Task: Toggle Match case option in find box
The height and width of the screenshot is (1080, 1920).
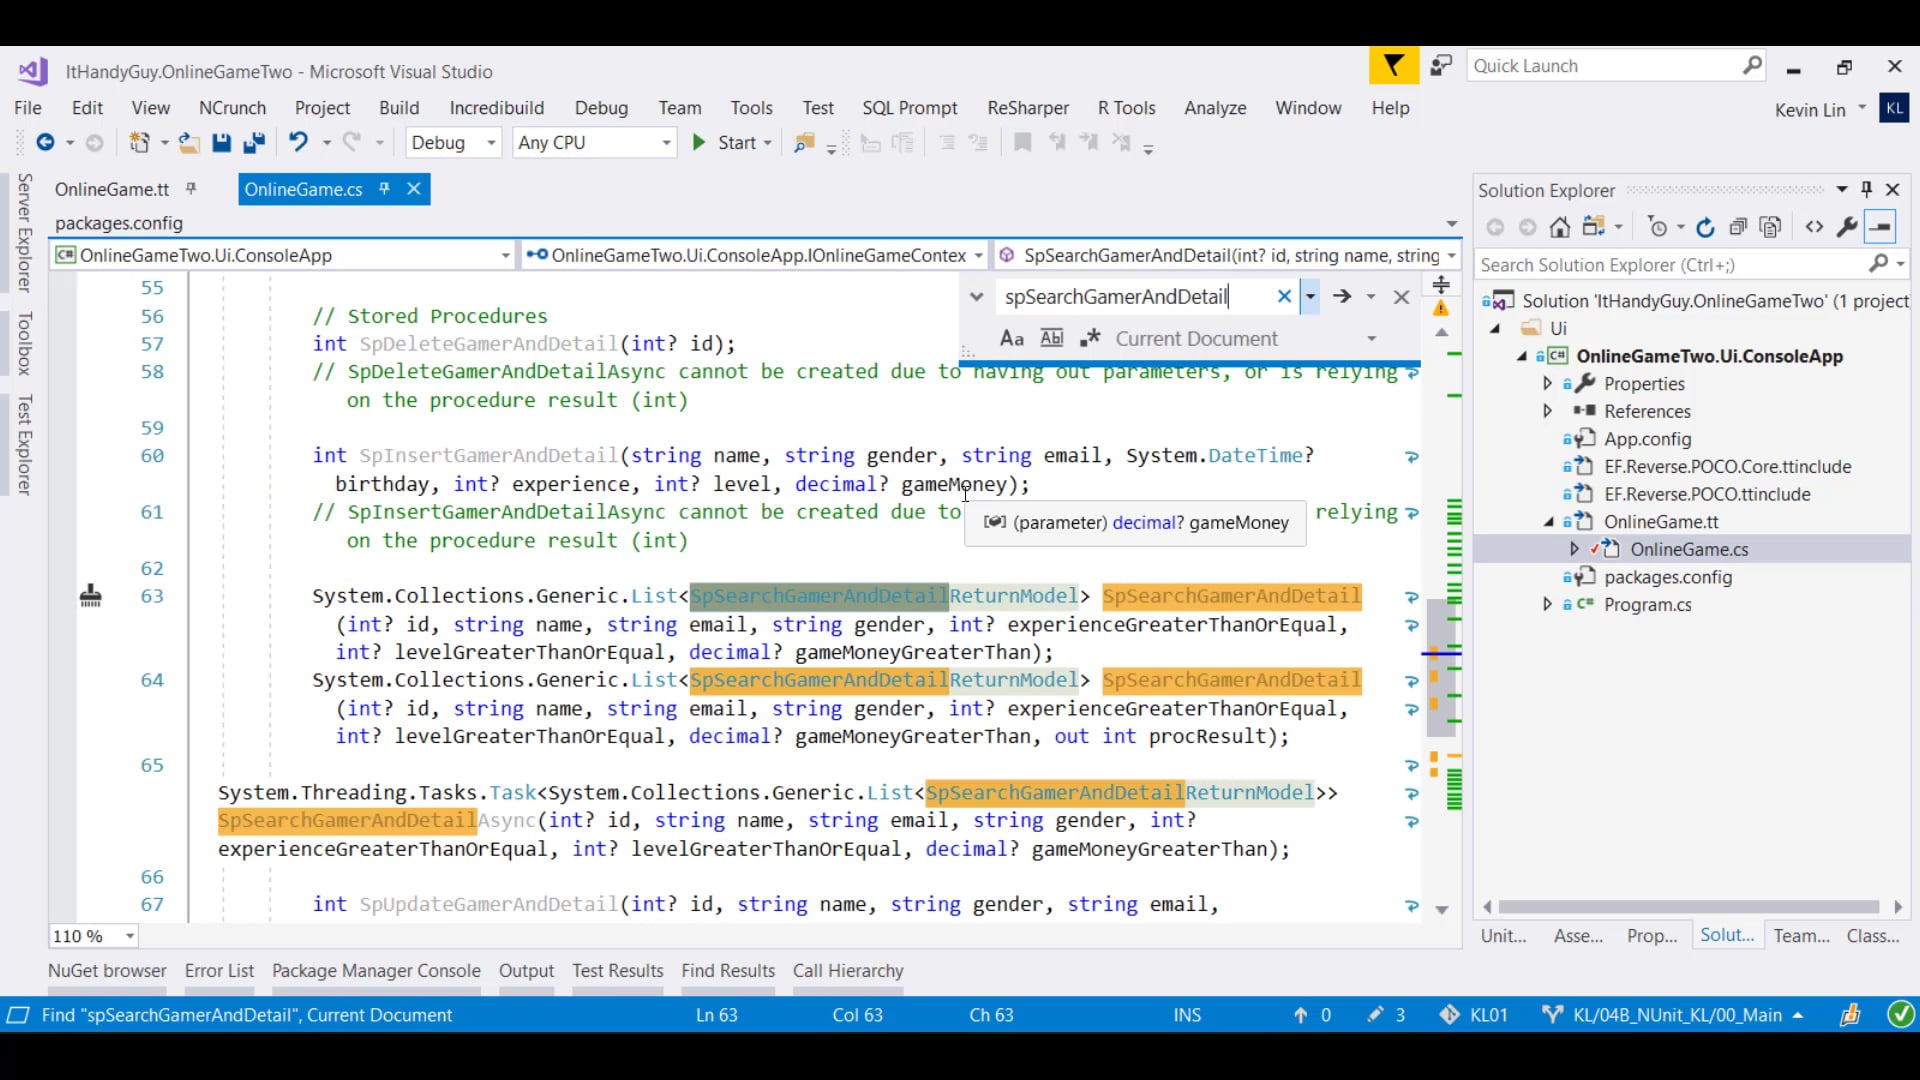Action: 1011,339
